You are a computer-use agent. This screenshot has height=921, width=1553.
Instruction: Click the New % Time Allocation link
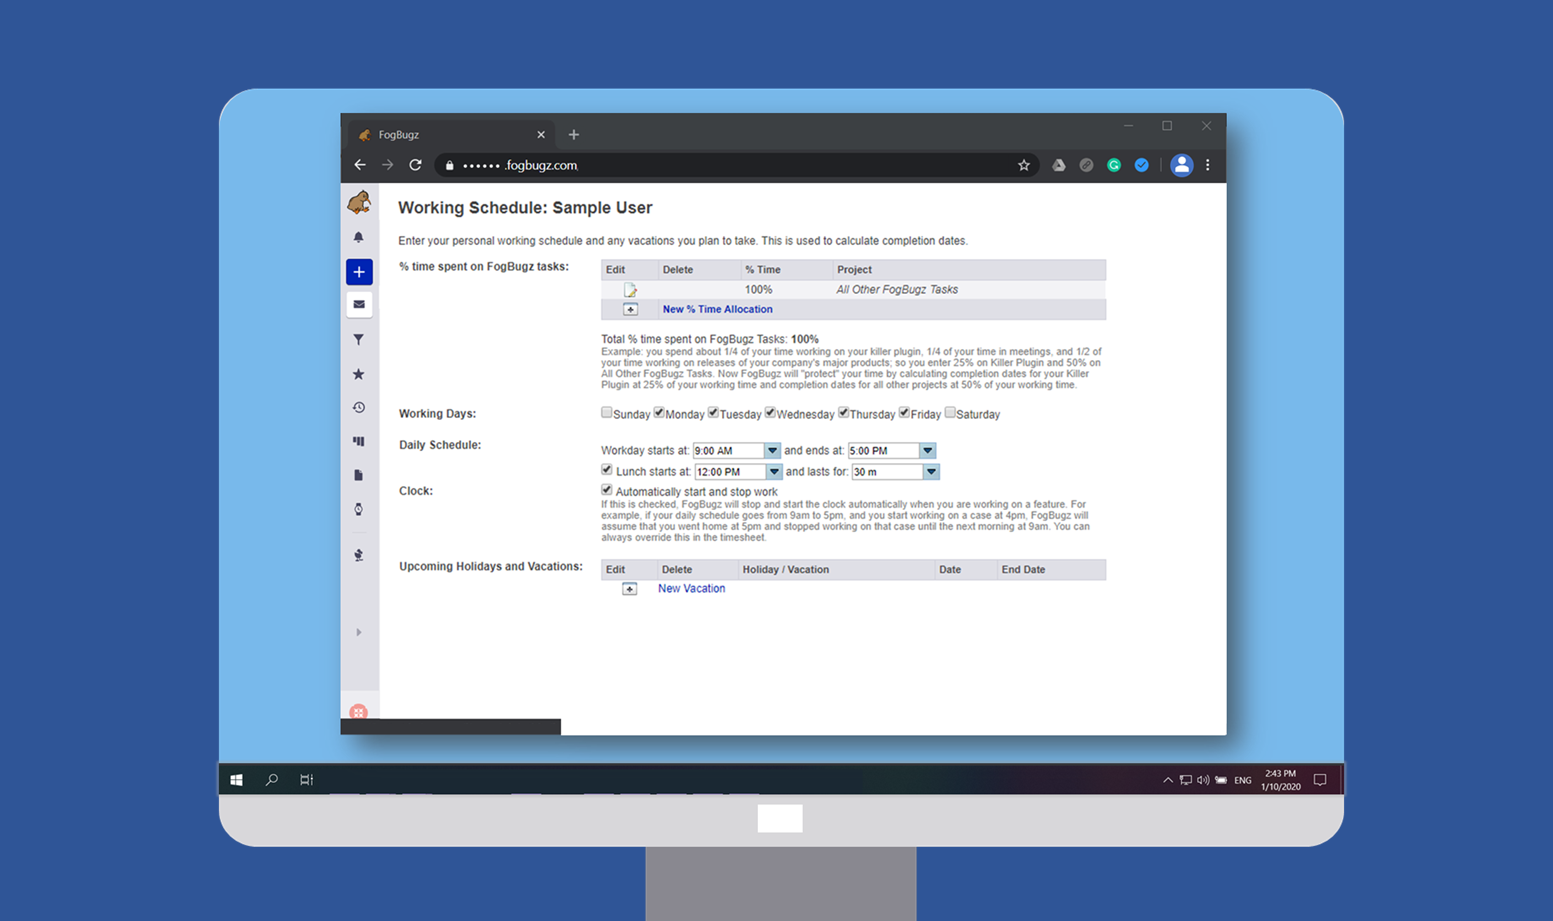pos(717,310)
